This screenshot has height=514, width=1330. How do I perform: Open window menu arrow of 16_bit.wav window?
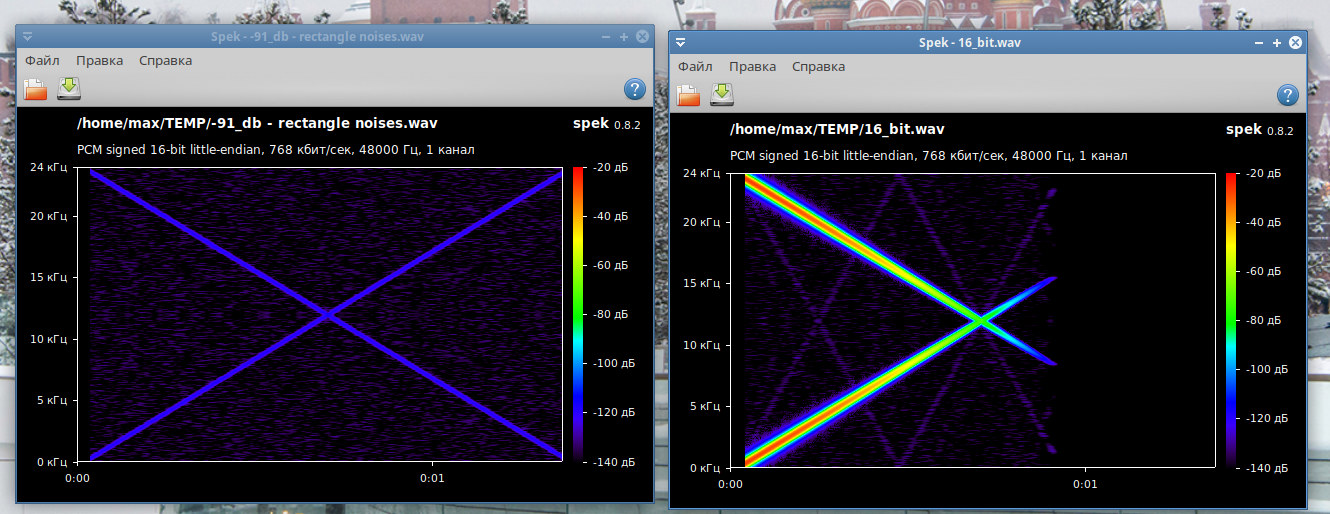coord(680,43)
